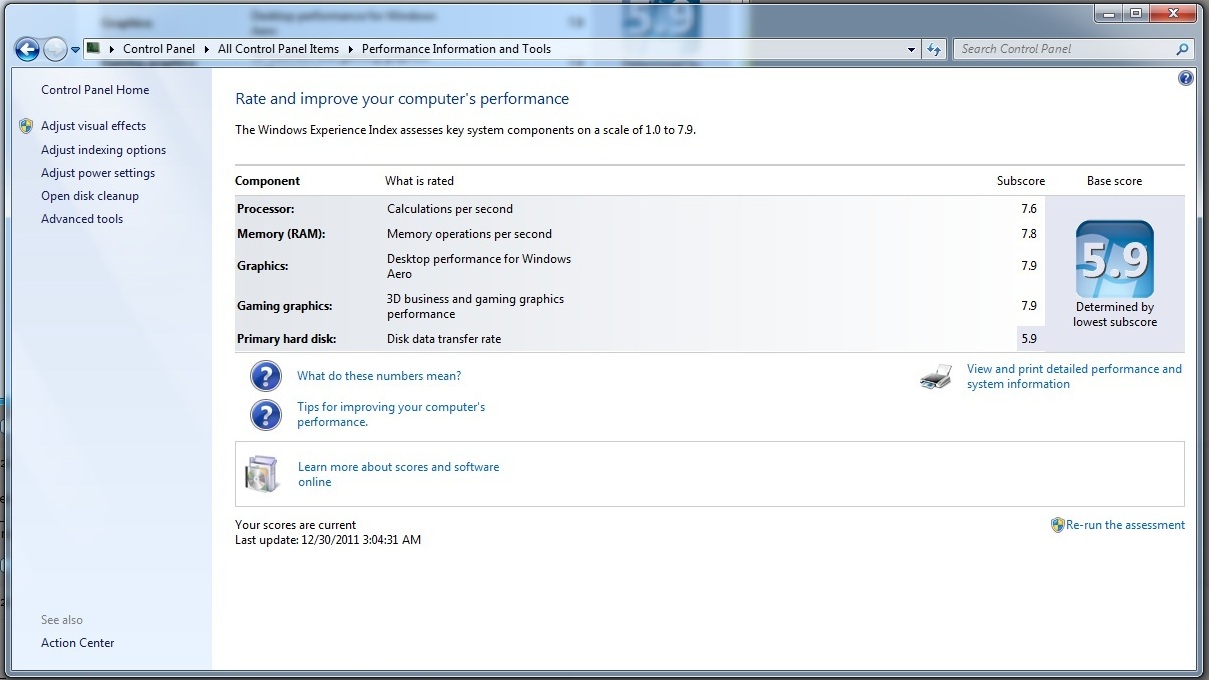This screenshot has width=1209, height=680.
Task: Click the Forward navigation arrow button
Action: point(56,49)
